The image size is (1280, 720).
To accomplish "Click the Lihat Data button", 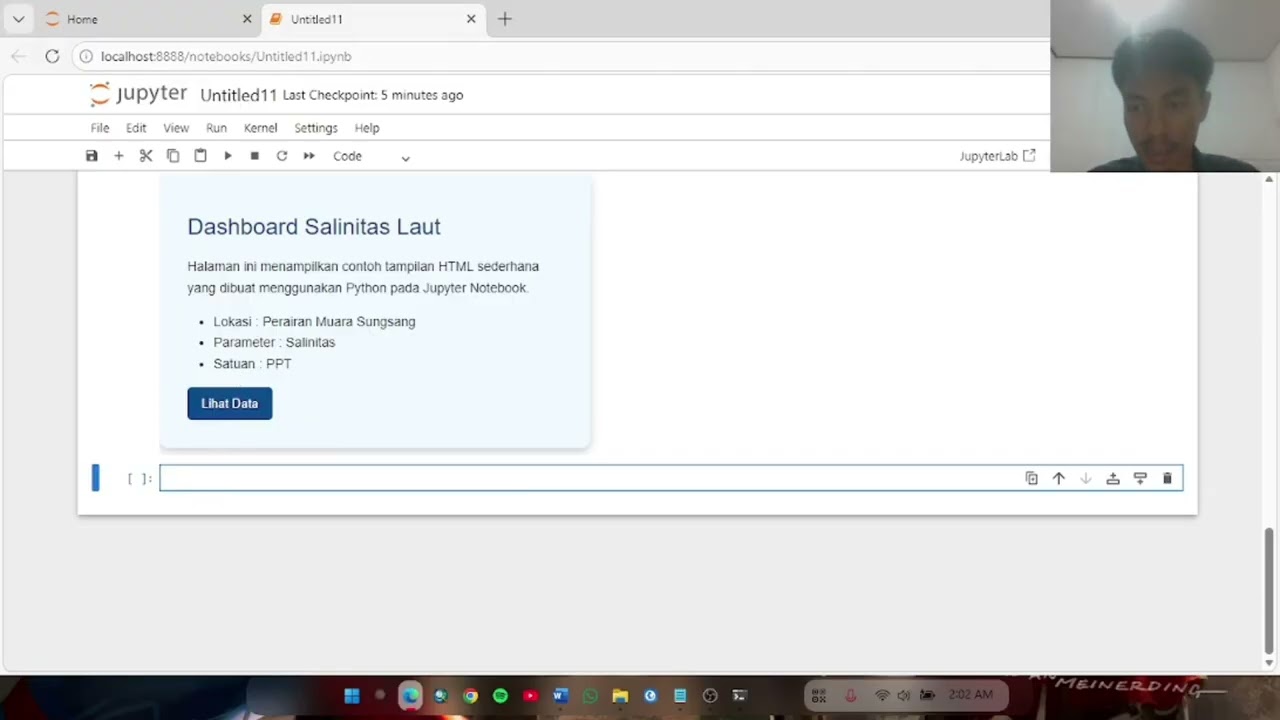I will (x=230, y=403).
